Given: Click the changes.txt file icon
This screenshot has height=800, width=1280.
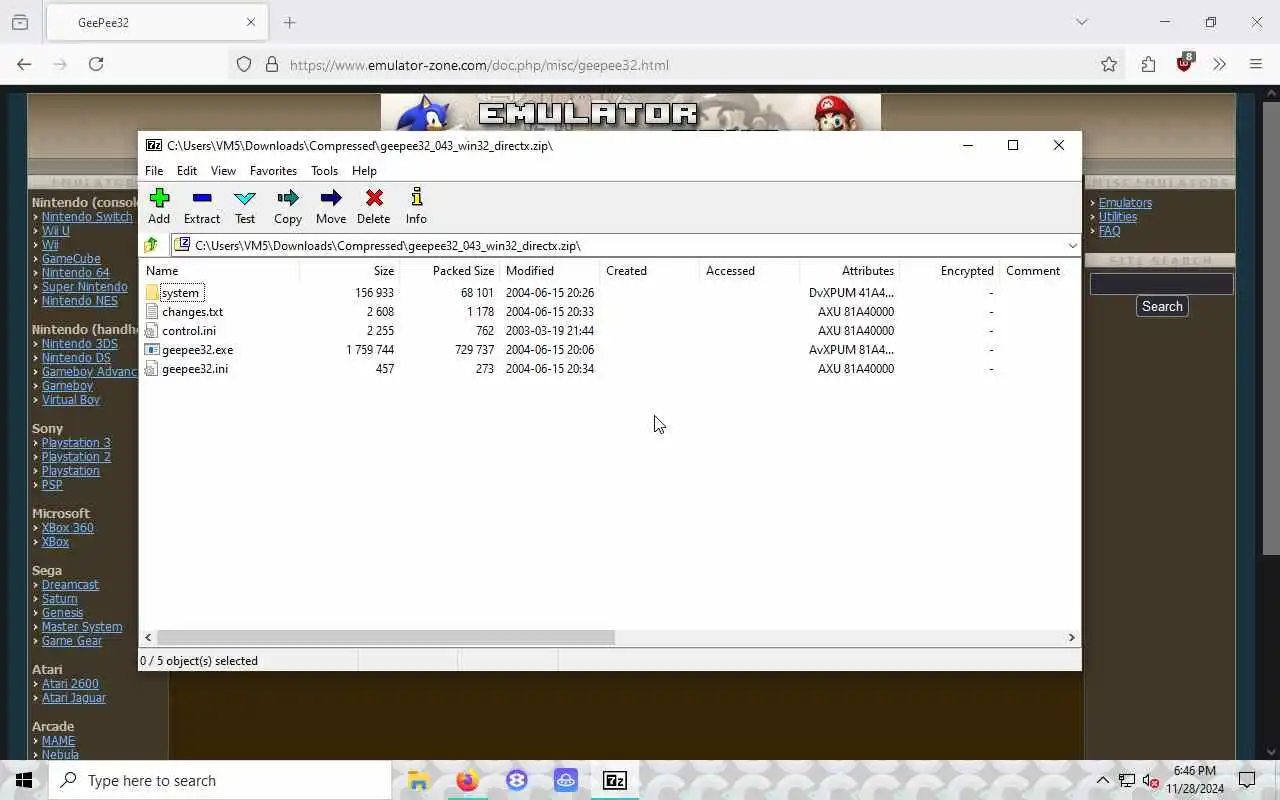Looking at the screenshot, I should pos(152,312).
